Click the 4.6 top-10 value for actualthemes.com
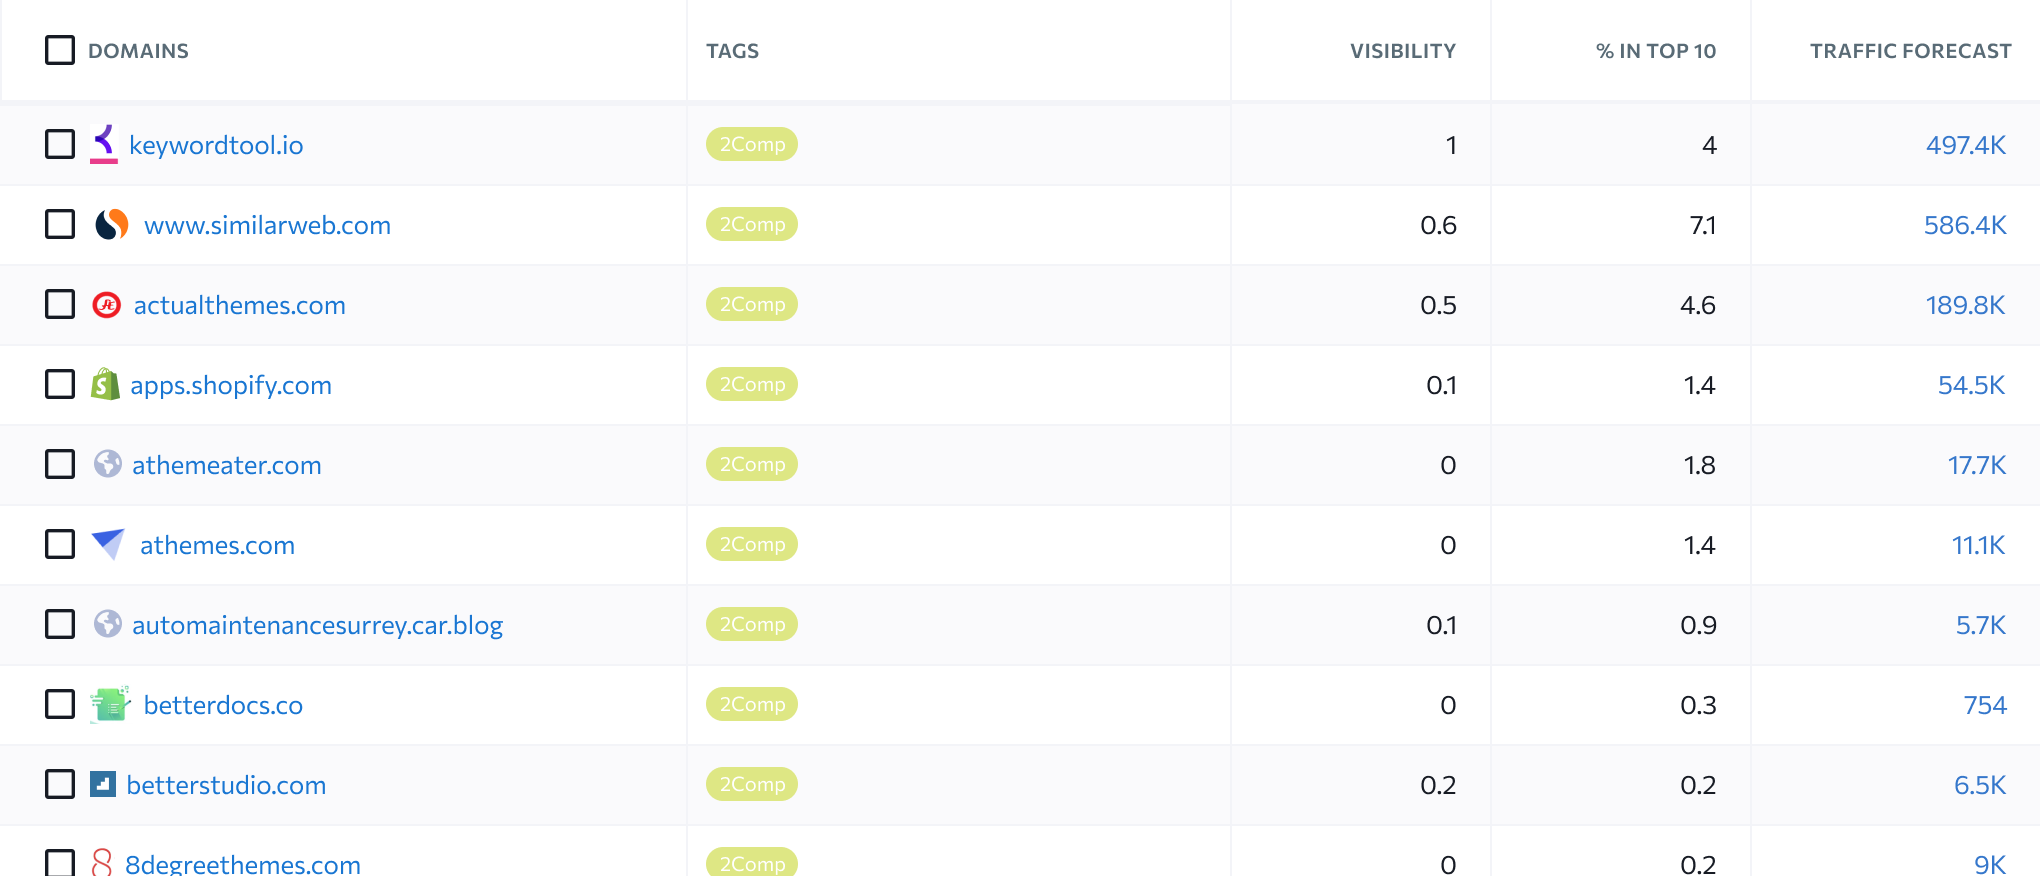Screen dimensions: 2040x876 (1698, 305)
